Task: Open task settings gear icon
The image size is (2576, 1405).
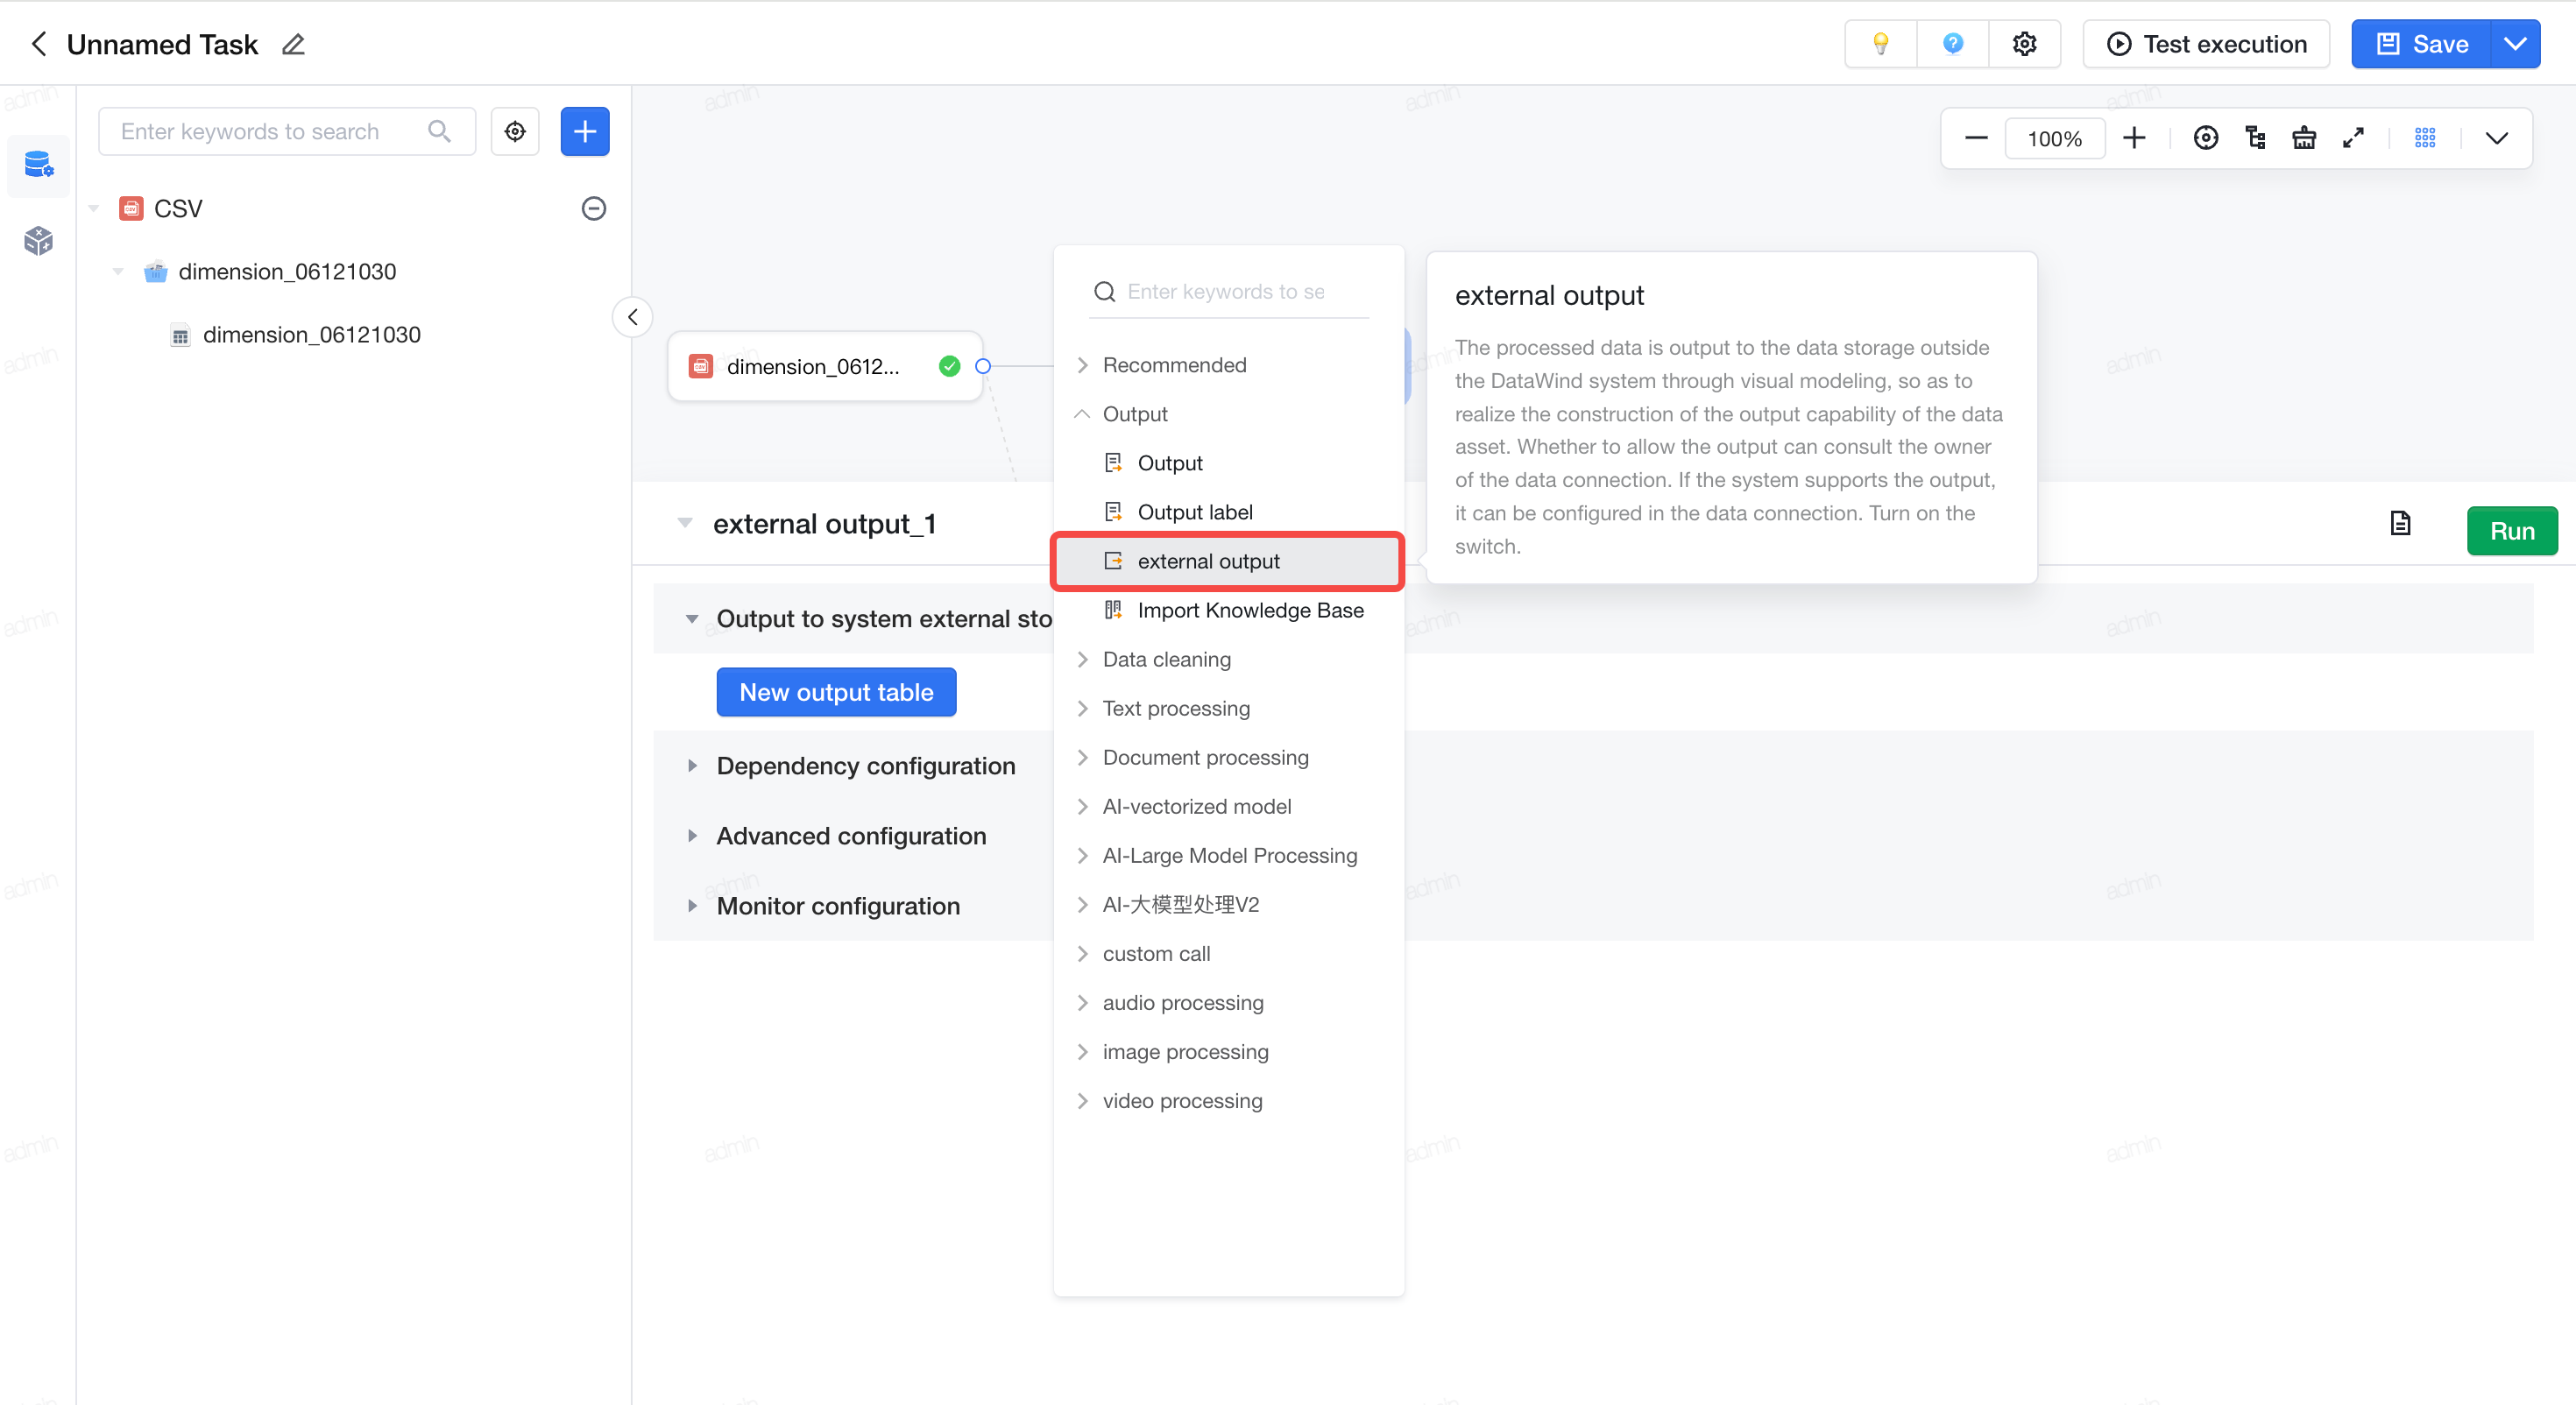Action: pos(2024,44)
